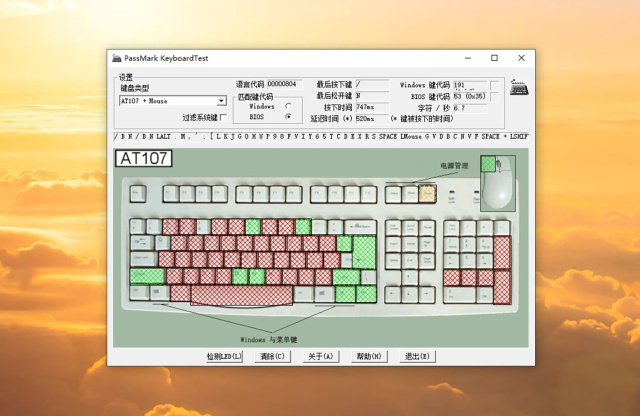Screen dimensions: 640x416
Task: Click the left arrow key on keyboard image
Action: pos(393,294)
